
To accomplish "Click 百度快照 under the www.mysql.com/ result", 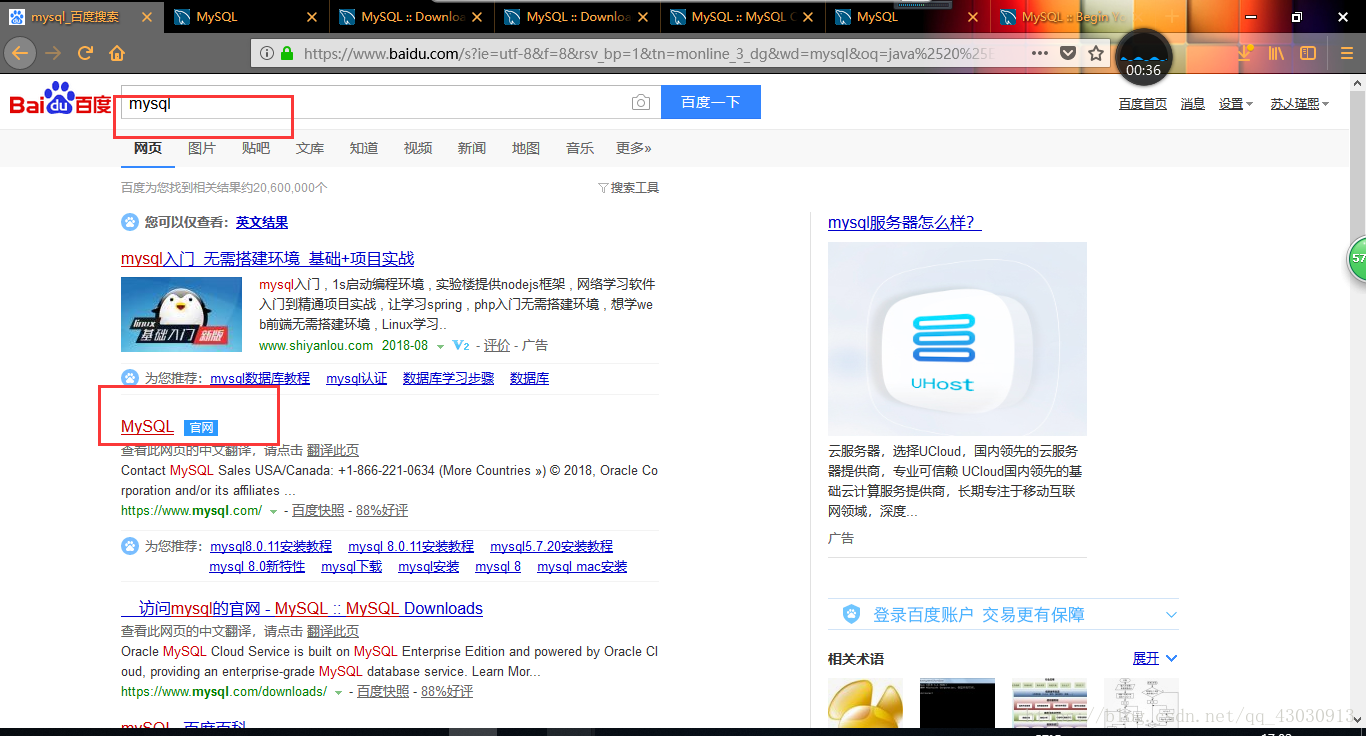I will click(318, 510).
